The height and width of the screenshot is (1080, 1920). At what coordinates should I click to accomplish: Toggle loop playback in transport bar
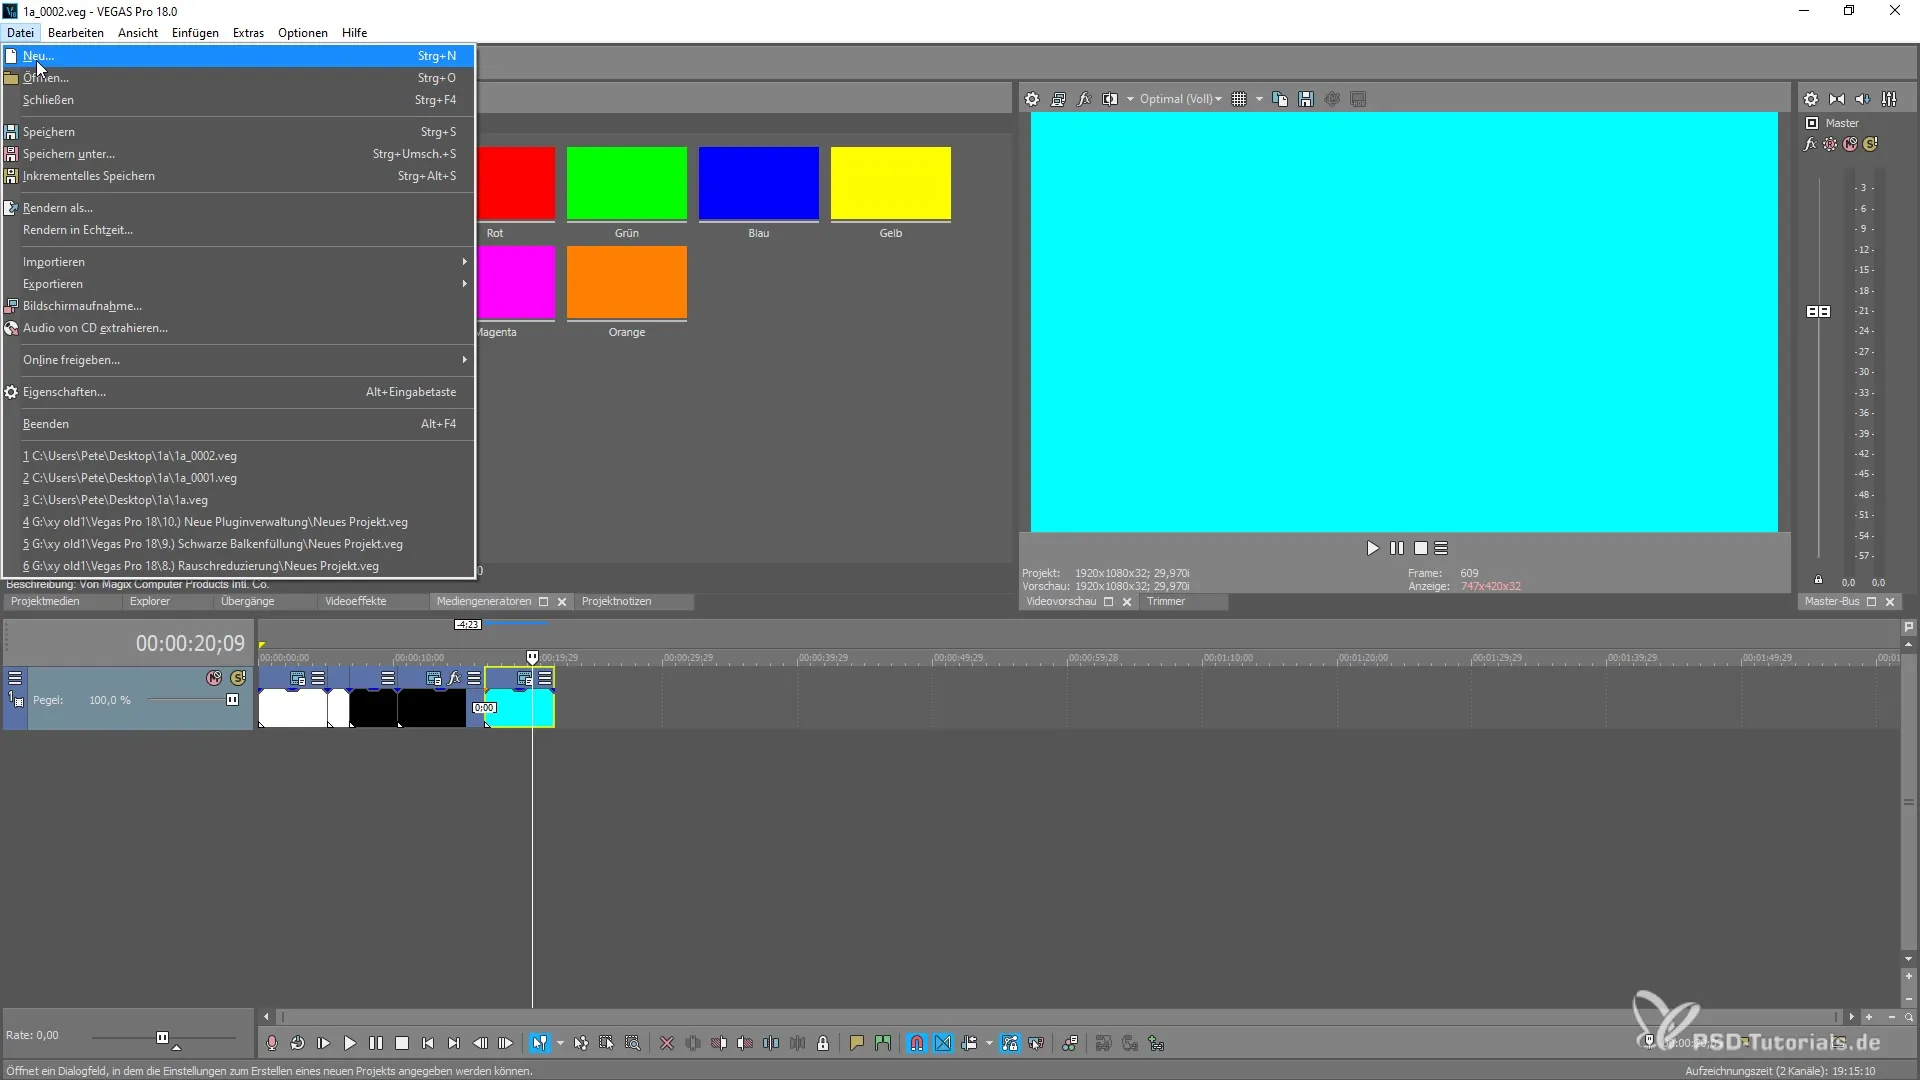pos(297,1043)
